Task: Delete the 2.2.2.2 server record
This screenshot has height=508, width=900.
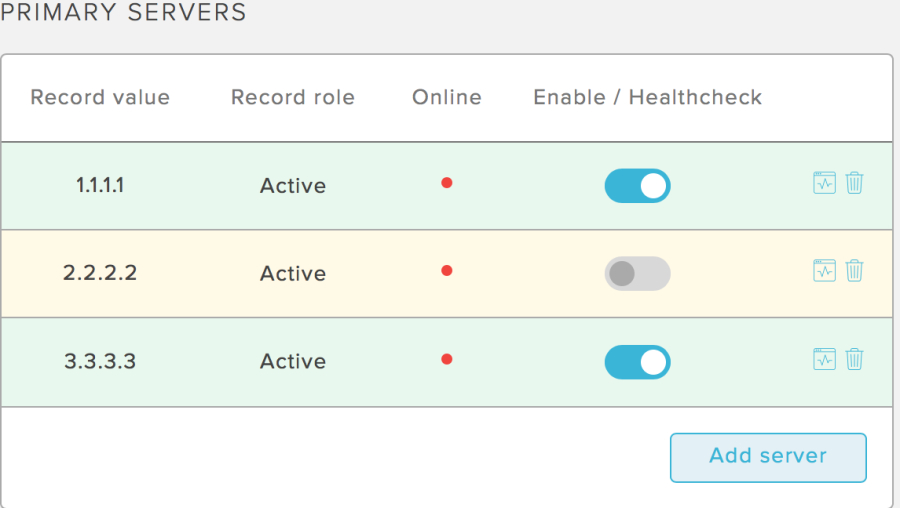Action: [x=854, y=271]
